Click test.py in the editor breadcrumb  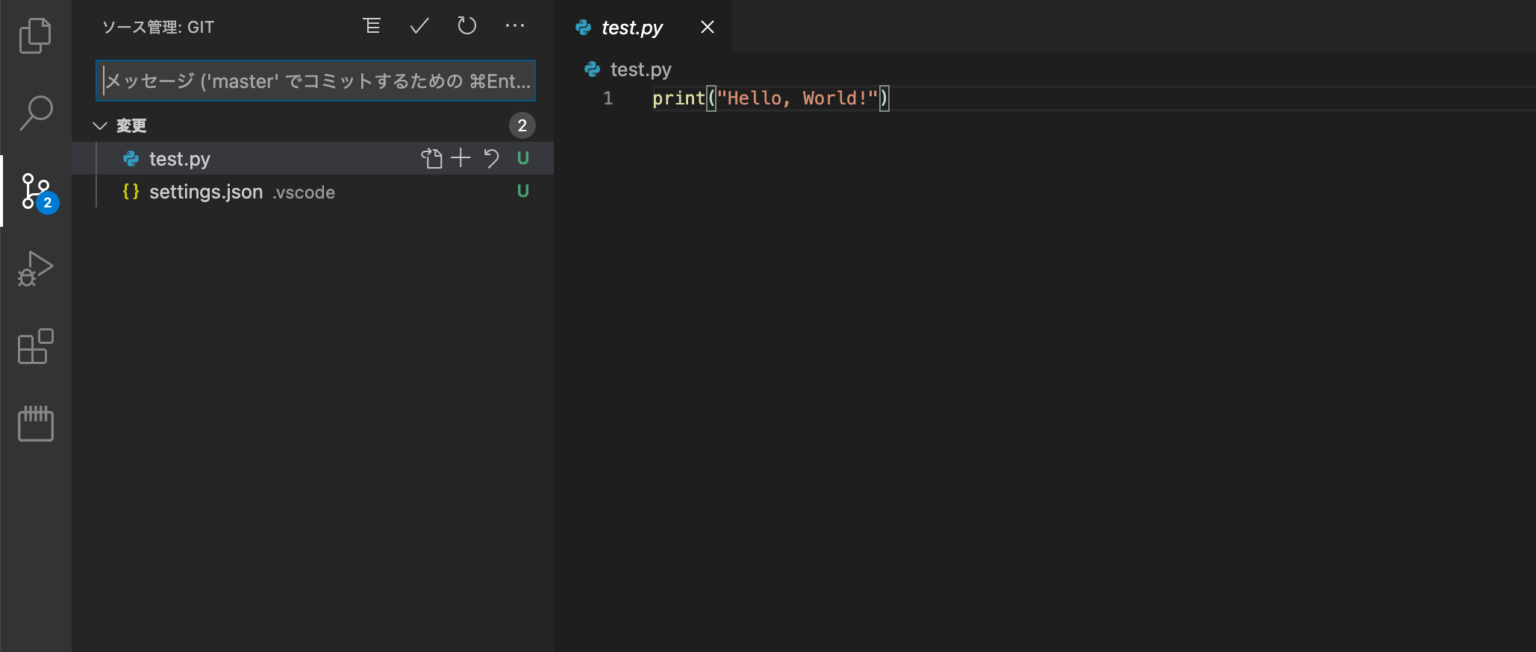point(640,70)
